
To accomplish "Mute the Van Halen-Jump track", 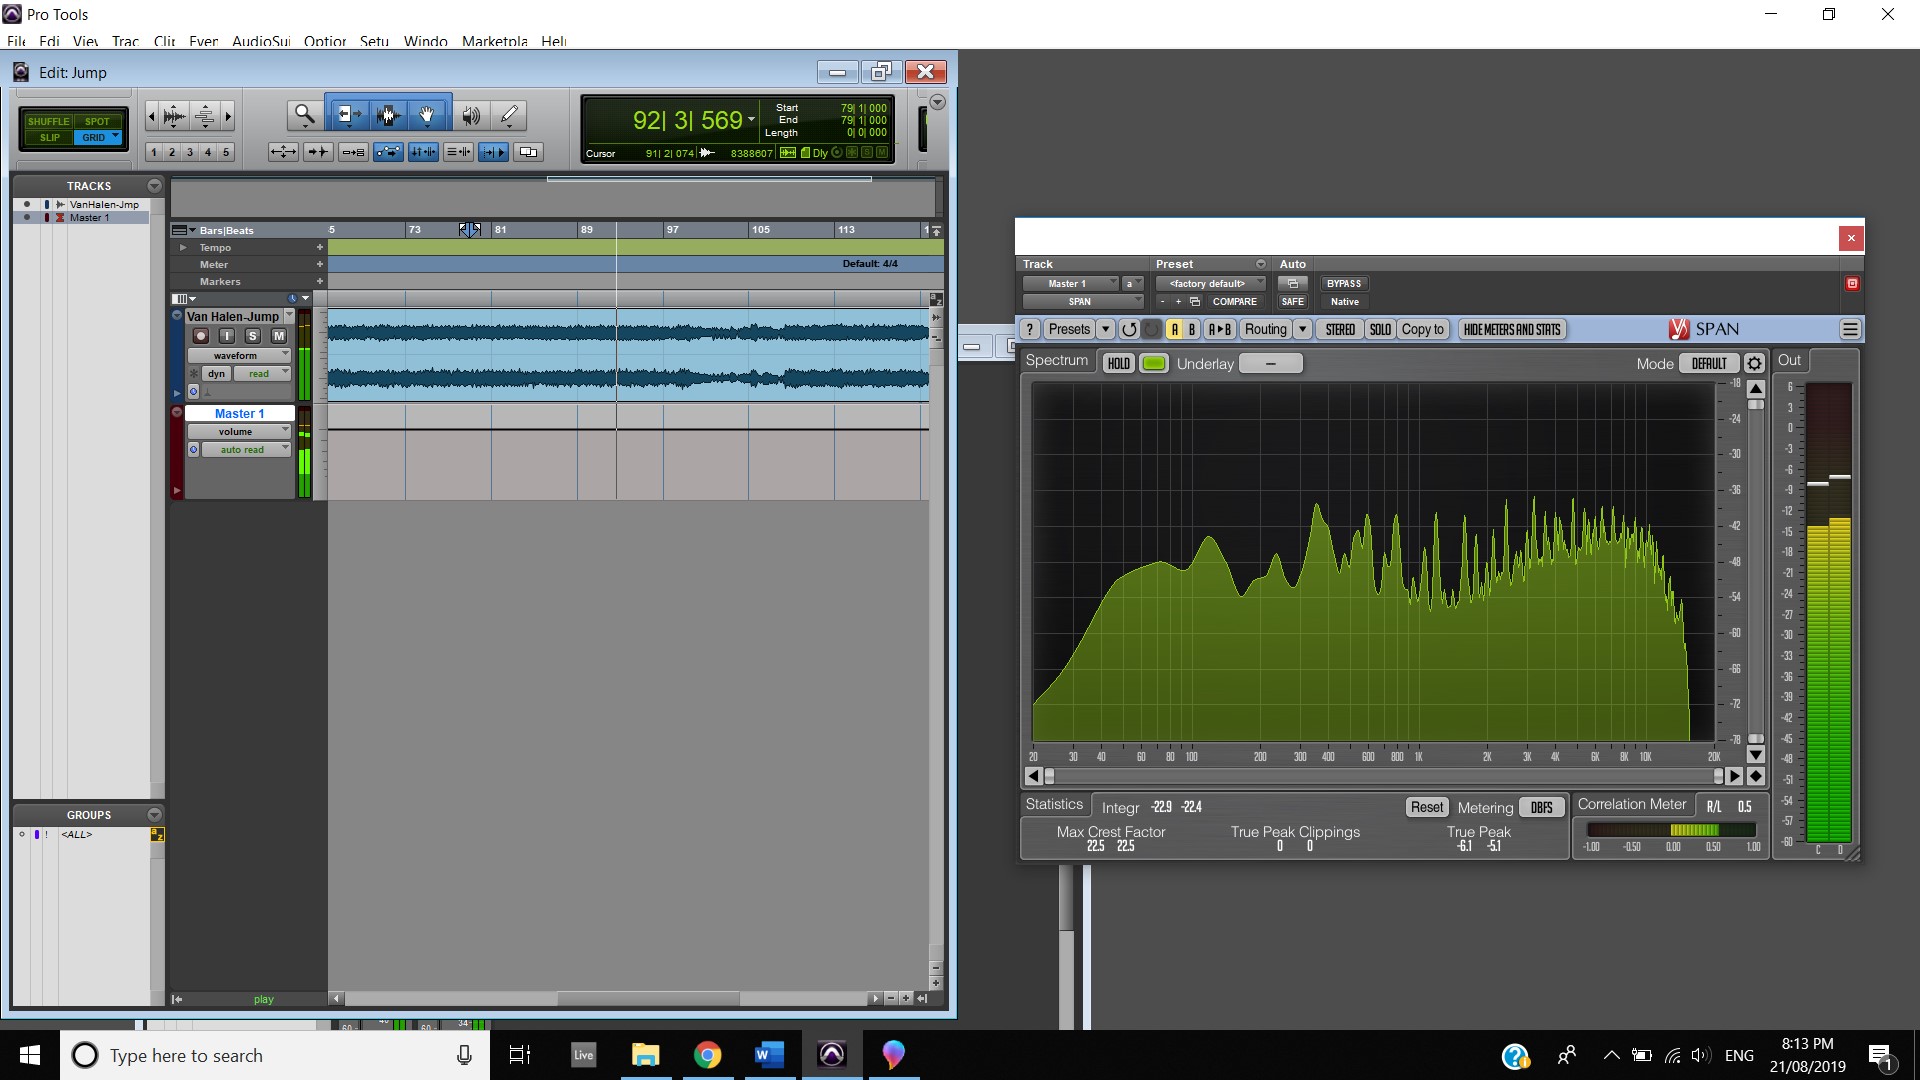I will point(279,336).
